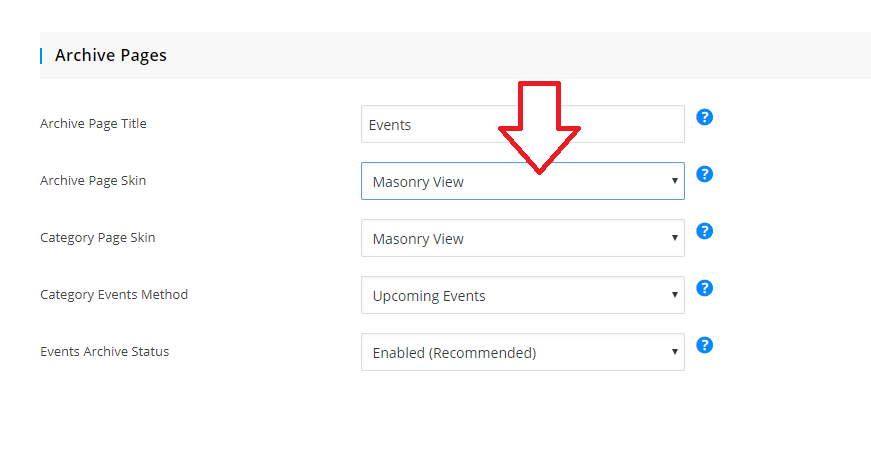This screenshot has width=871, height=449.
Task: Click the red downward arrow annotation
Action: [539, 127]
